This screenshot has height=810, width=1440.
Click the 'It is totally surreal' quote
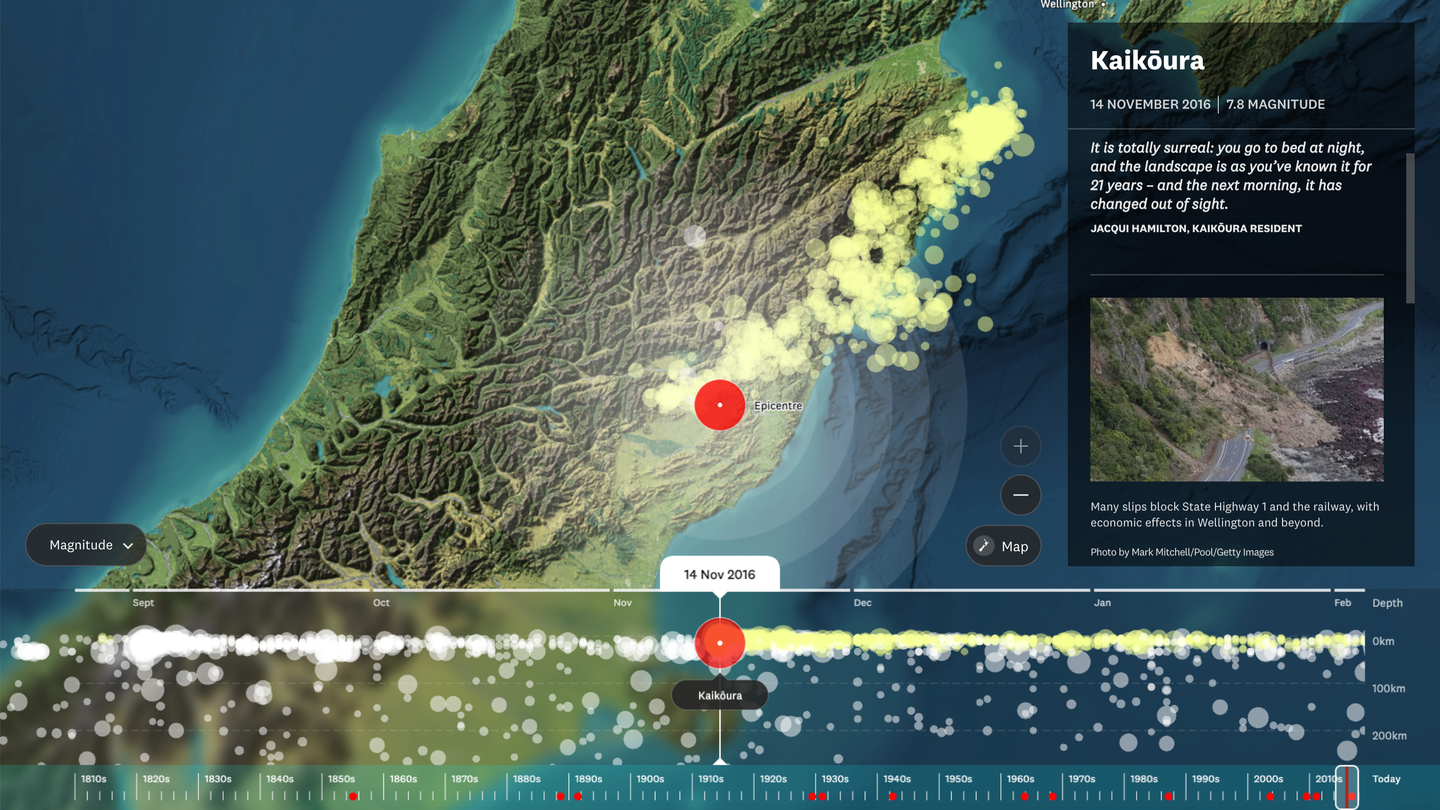click(x=1231, y=176)
